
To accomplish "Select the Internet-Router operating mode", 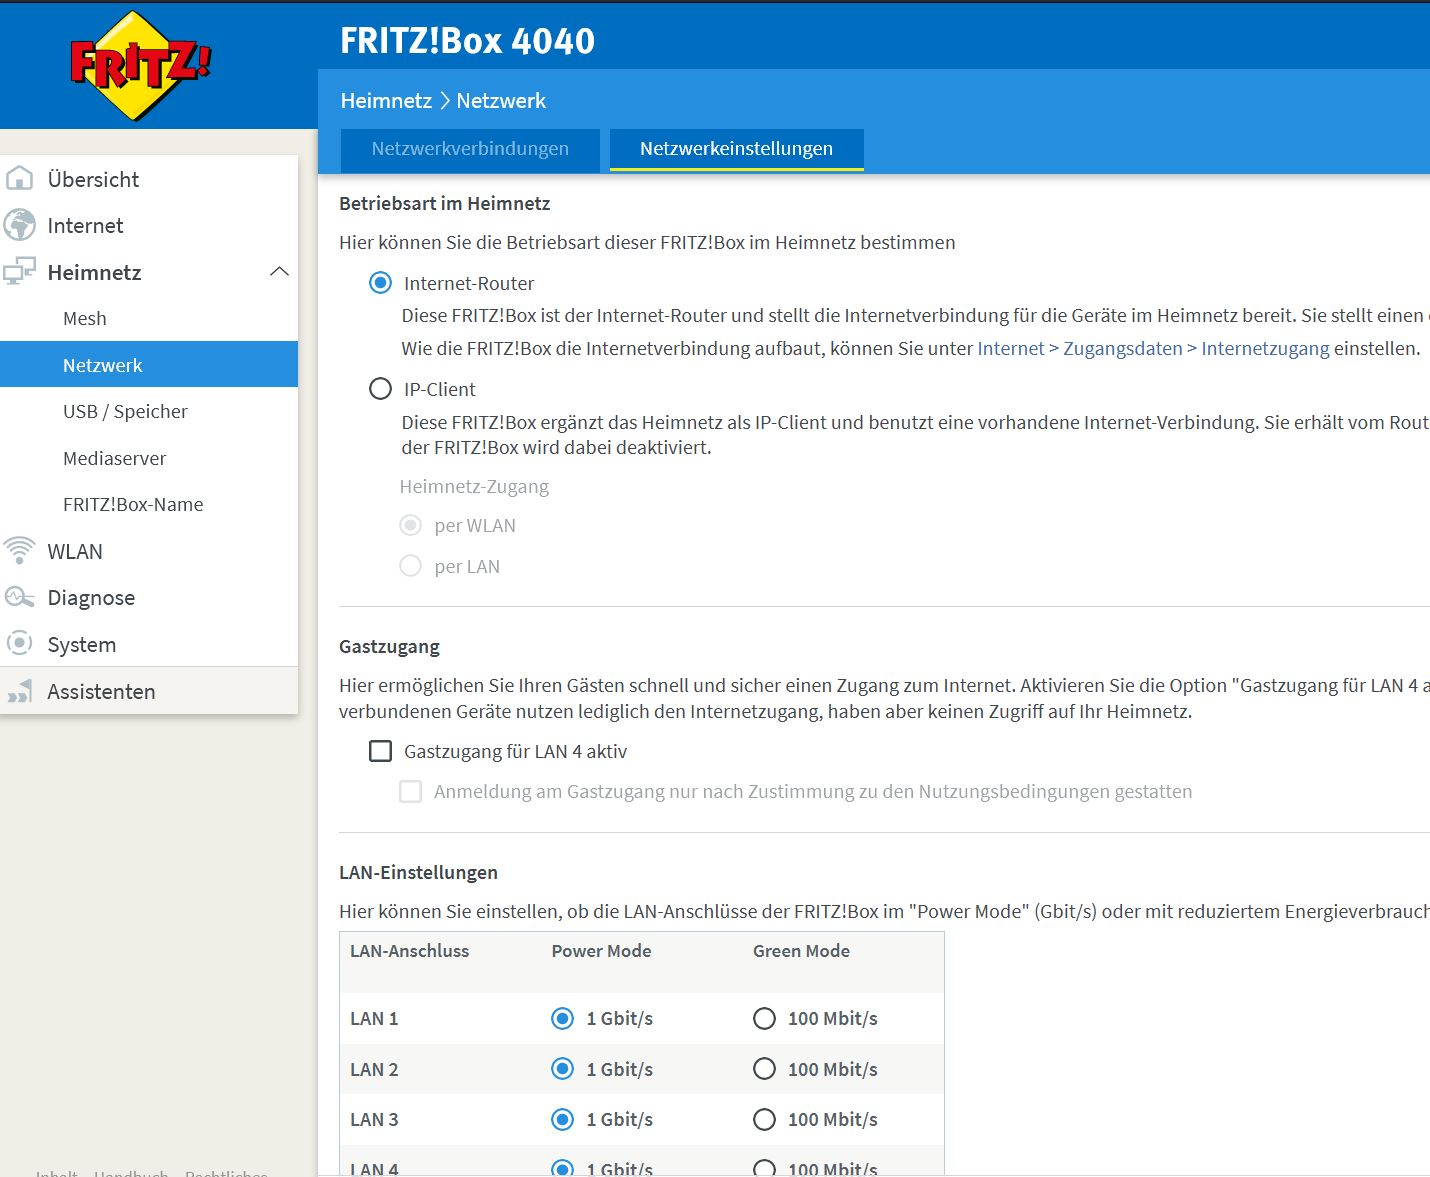I will coord(380,283).
